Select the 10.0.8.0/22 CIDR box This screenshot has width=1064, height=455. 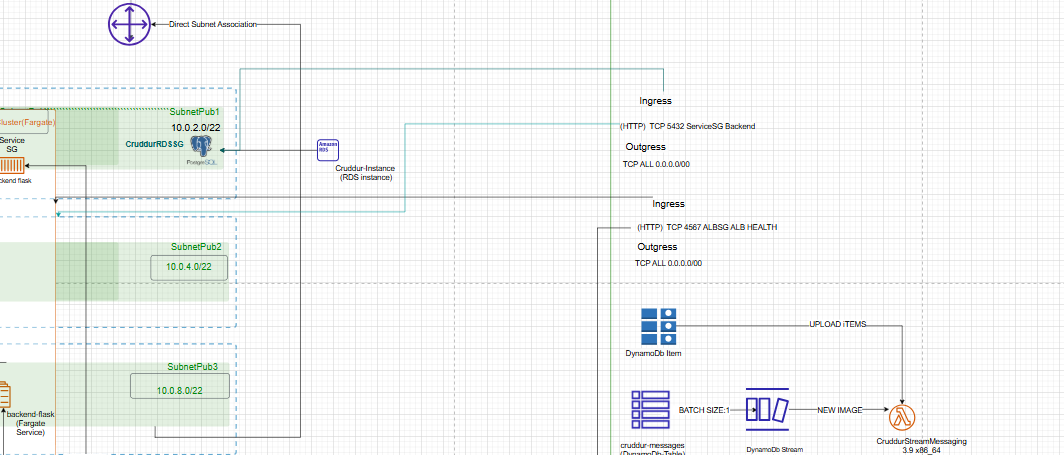[180, 389]
